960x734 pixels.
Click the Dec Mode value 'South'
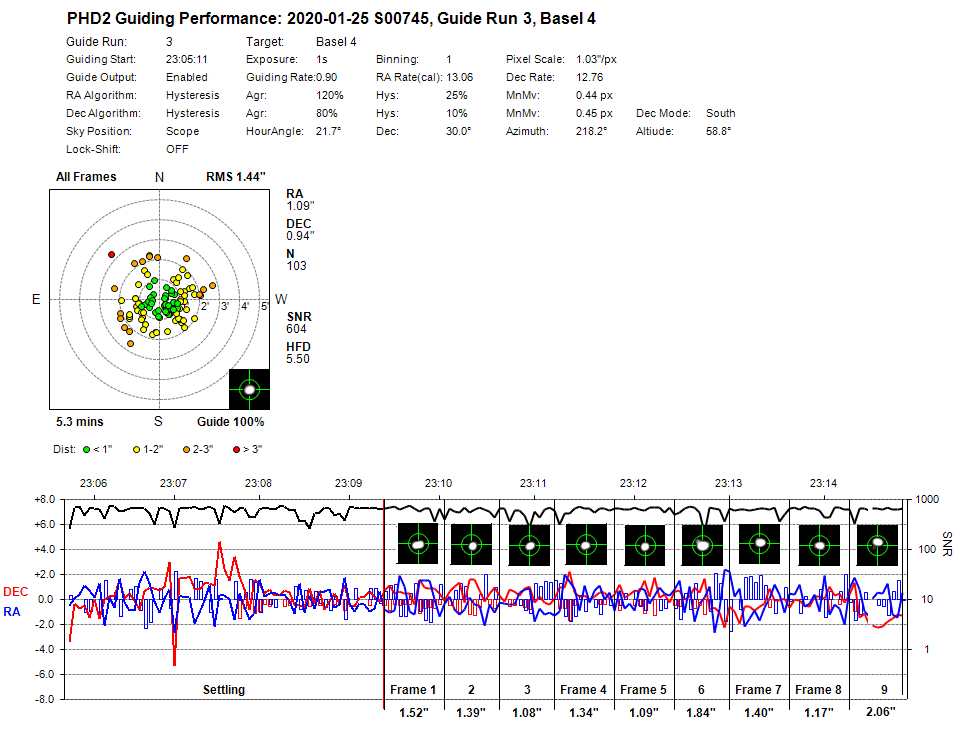[x=721, y=113]
